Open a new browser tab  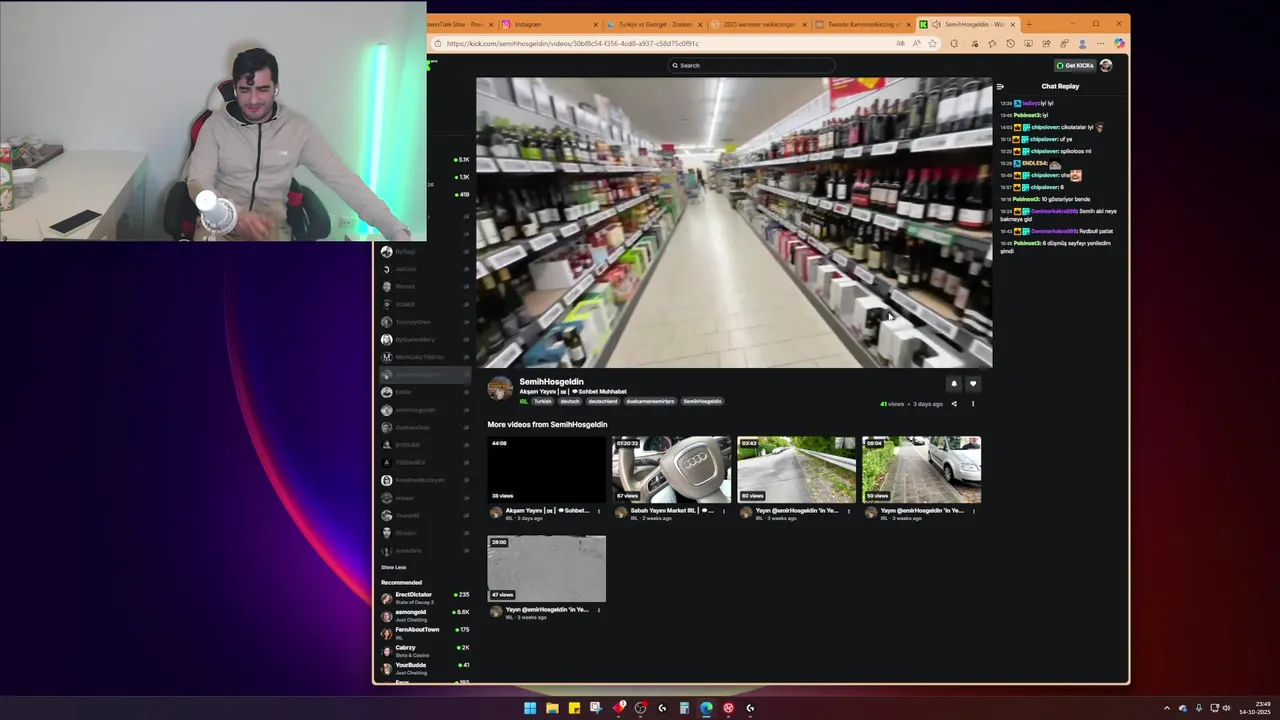point(1029,24)
